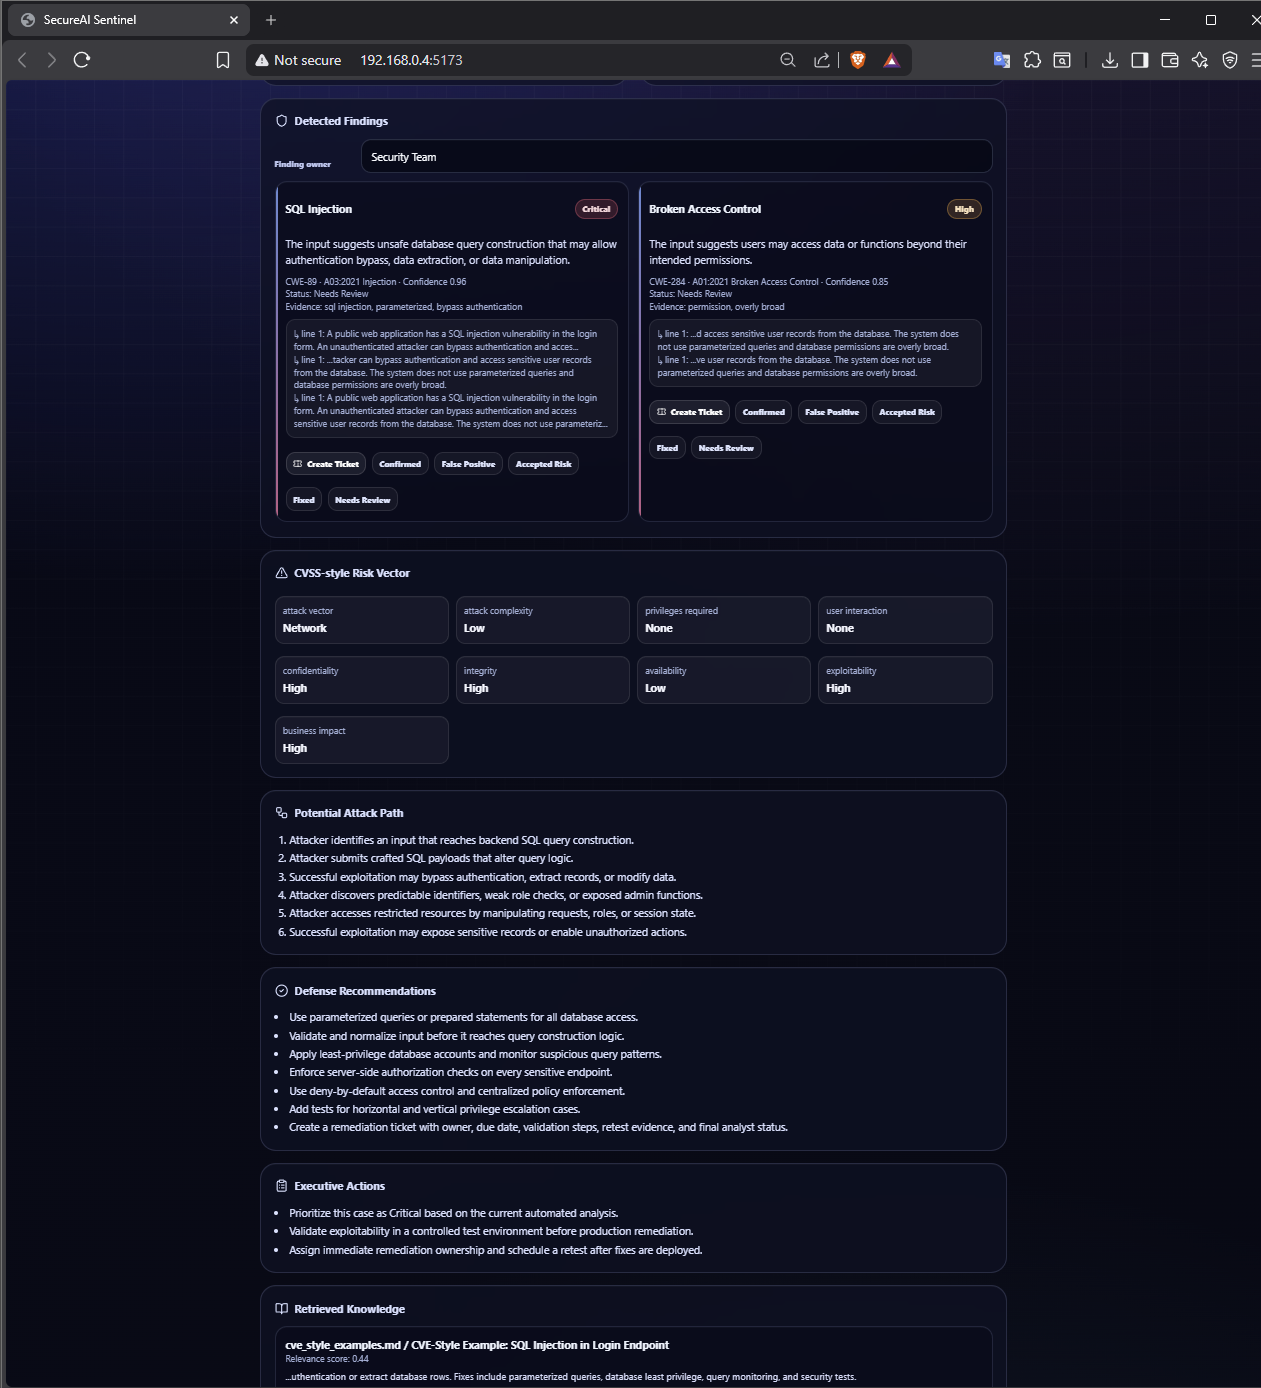Viewport: 1261px width, 1388px height.
Task: Click the confidentiality High cell
Action: point(361,680)
